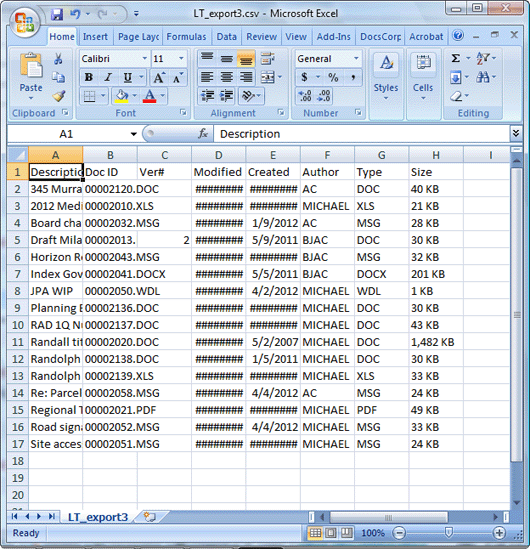Customize Quick Access Toolbar dropdown
Screen dimensions: 530x549
point(136,14)
